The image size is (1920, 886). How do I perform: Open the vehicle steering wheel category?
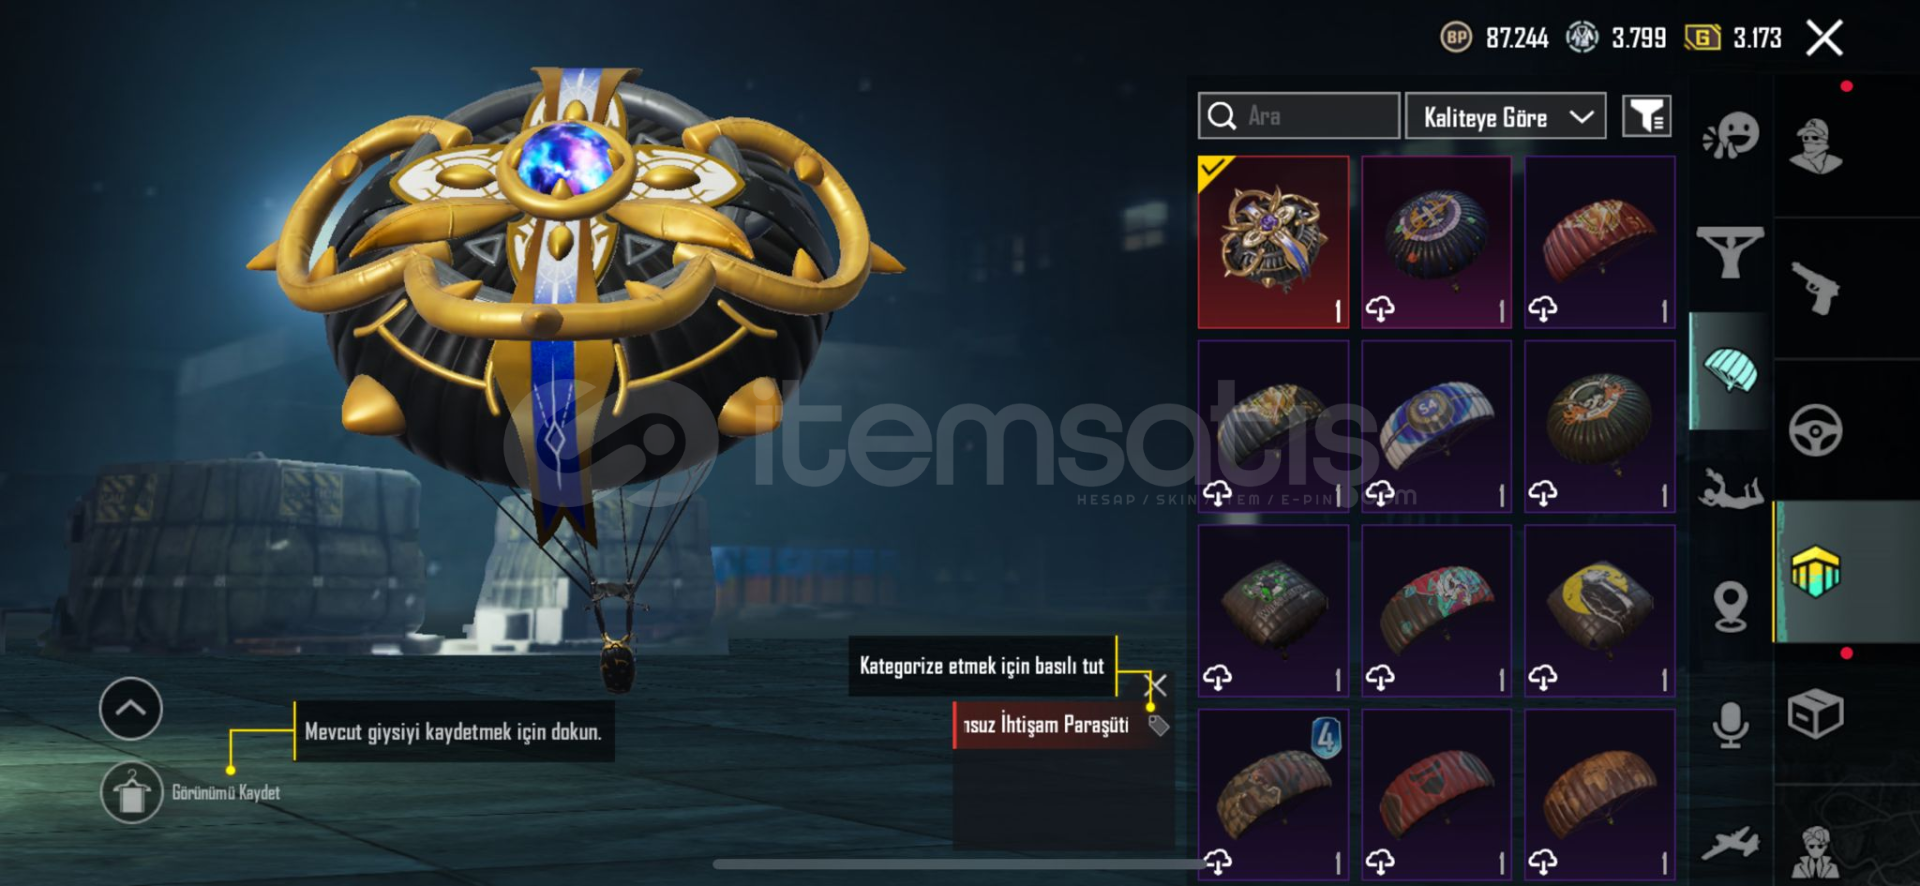click(x=1815, y=430)
